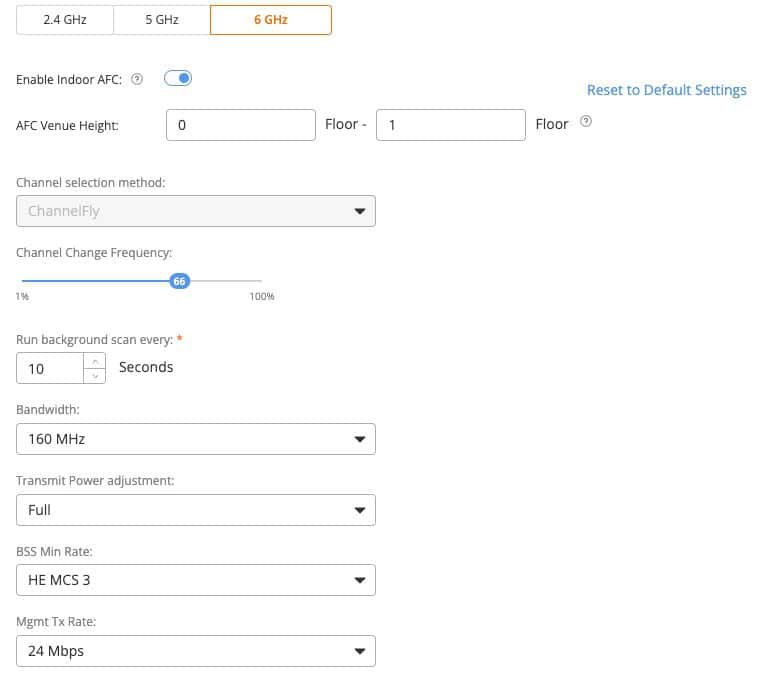Switch to the 2.4 GHz tab
The height and width of the screenshot is (677, 758).
point(65,20)
